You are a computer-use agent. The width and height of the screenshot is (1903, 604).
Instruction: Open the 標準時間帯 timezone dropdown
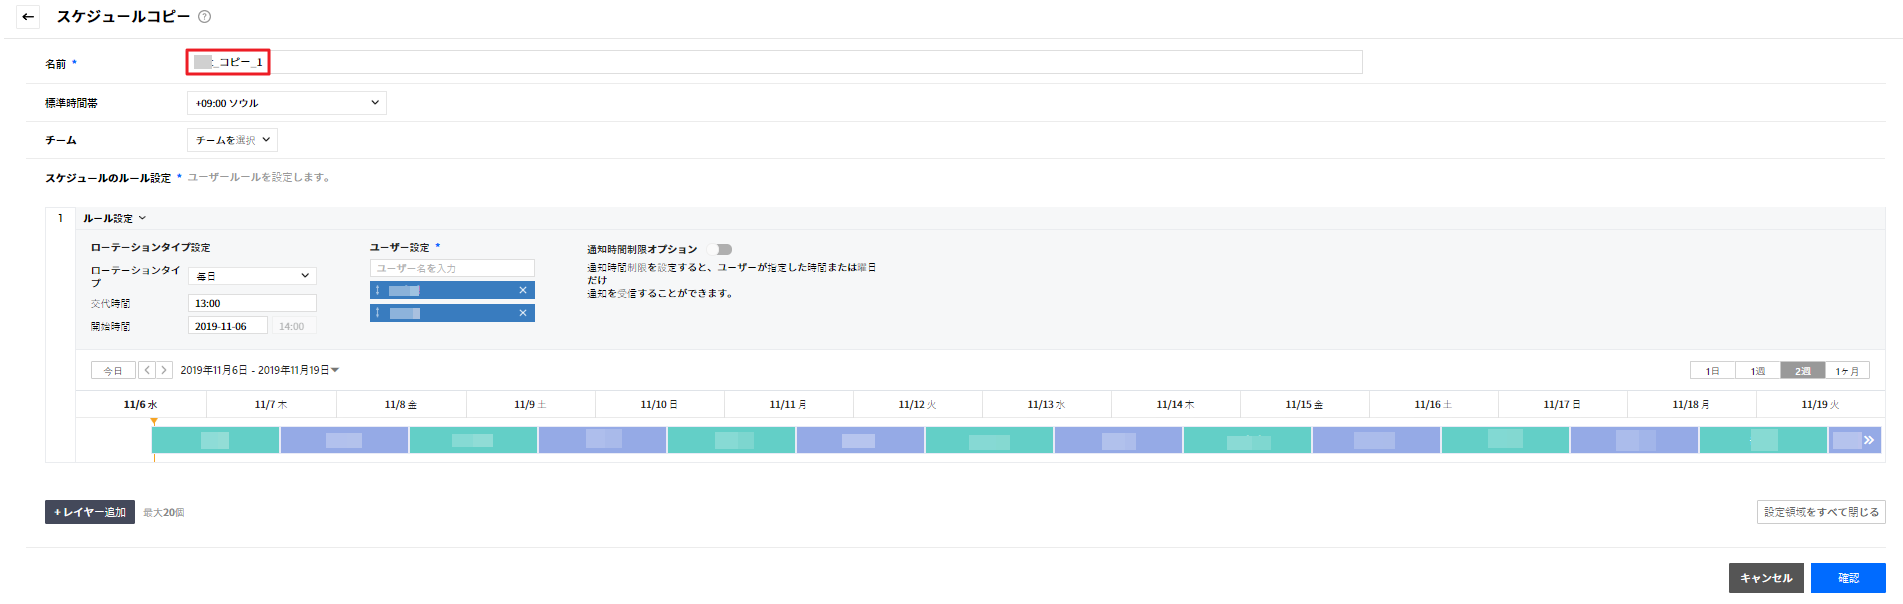pos(286,103)
